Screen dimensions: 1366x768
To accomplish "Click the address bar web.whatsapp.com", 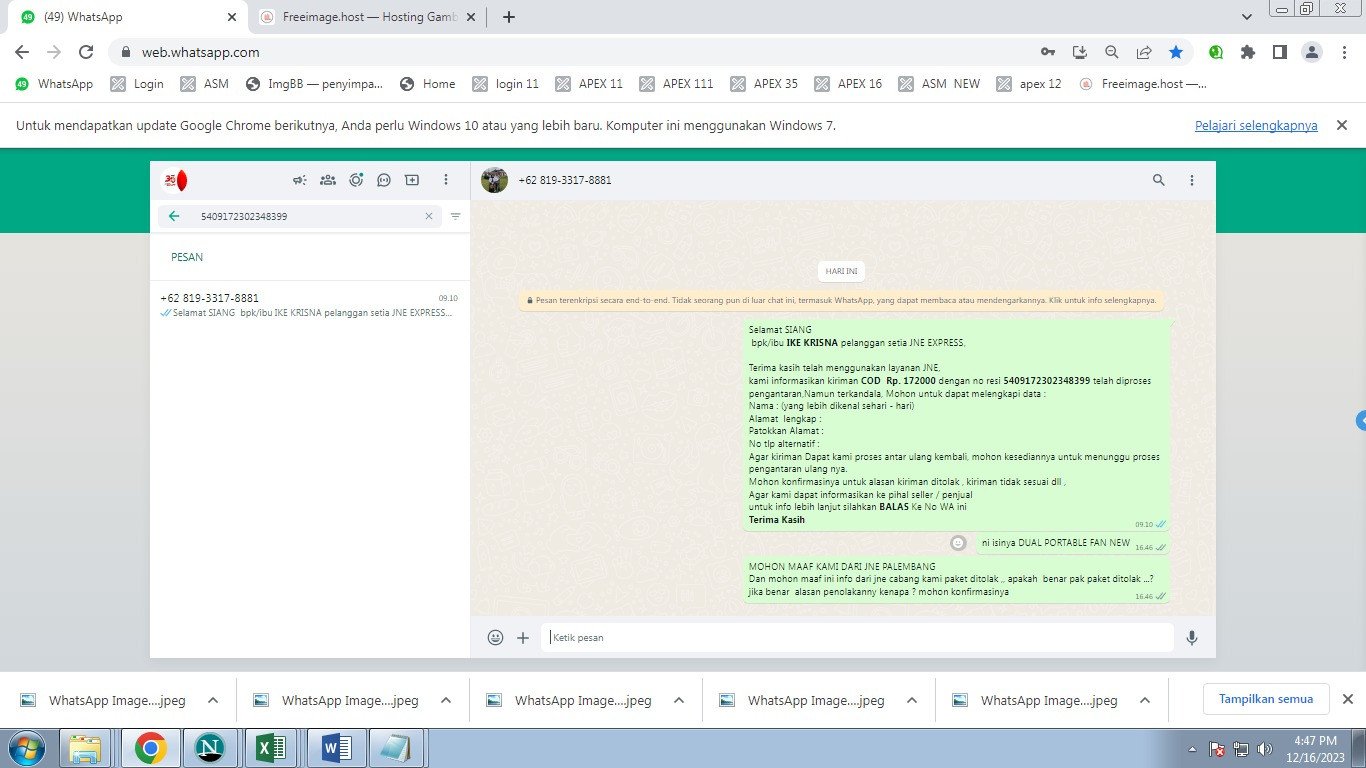I will coord(200,52).
